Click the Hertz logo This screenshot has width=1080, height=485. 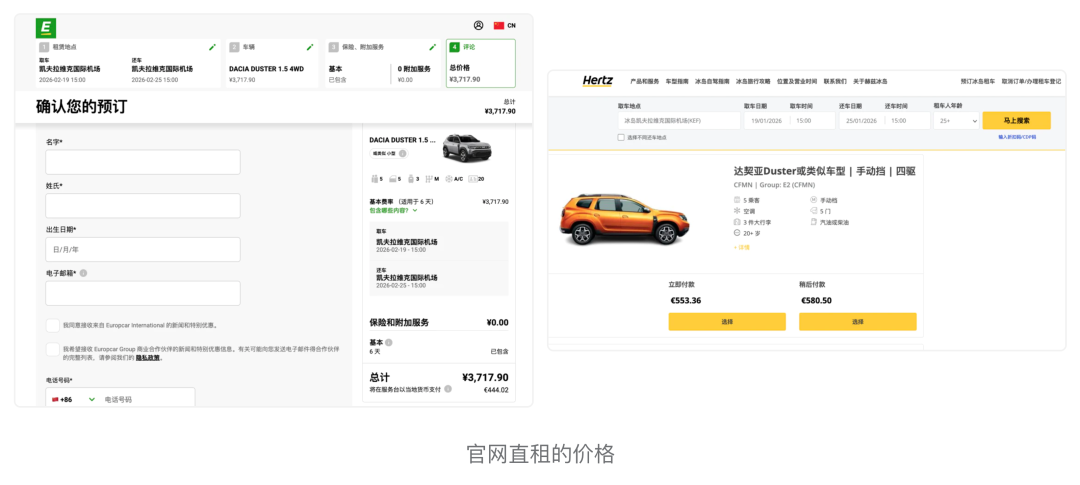pyautogui.click(x=597, y=81)
